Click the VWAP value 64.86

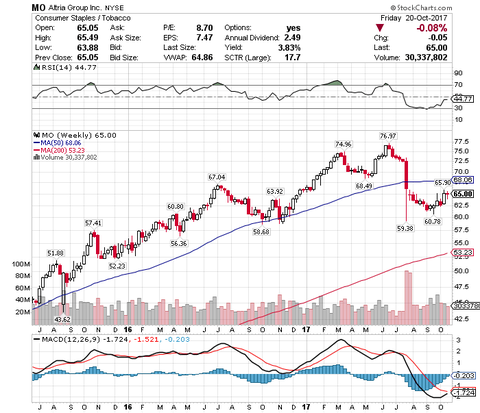click(202, 57)
